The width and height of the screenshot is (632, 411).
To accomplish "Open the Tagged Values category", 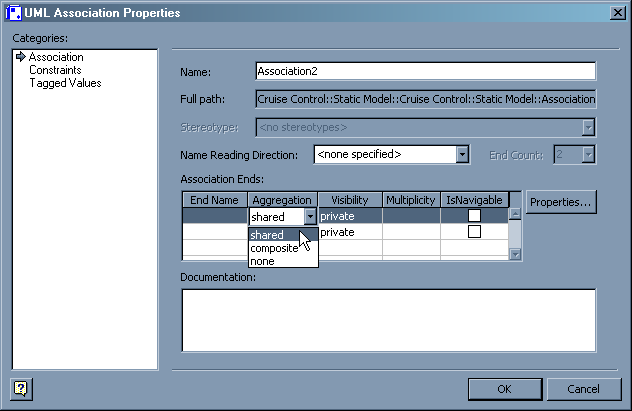I will click(x=65, y=83).
